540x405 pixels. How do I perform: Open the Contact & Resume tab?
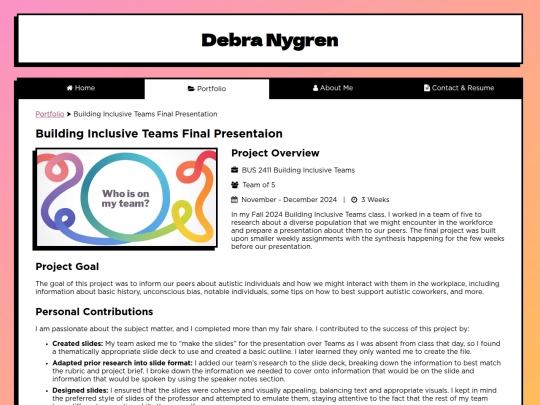[459, 88]
